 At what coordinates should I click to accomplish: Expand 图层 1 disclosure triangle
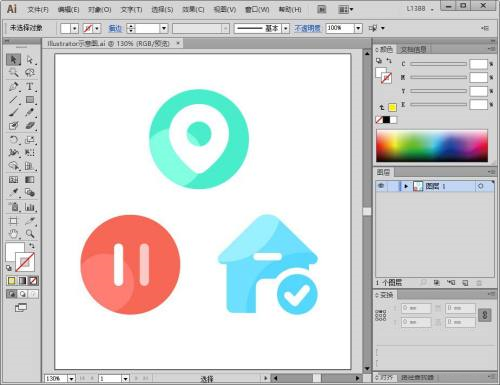tap(406, 186)
